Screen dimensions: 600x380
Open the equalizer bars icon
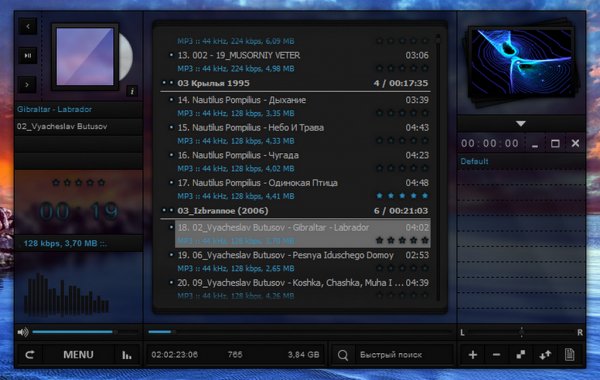pos(127,355)
